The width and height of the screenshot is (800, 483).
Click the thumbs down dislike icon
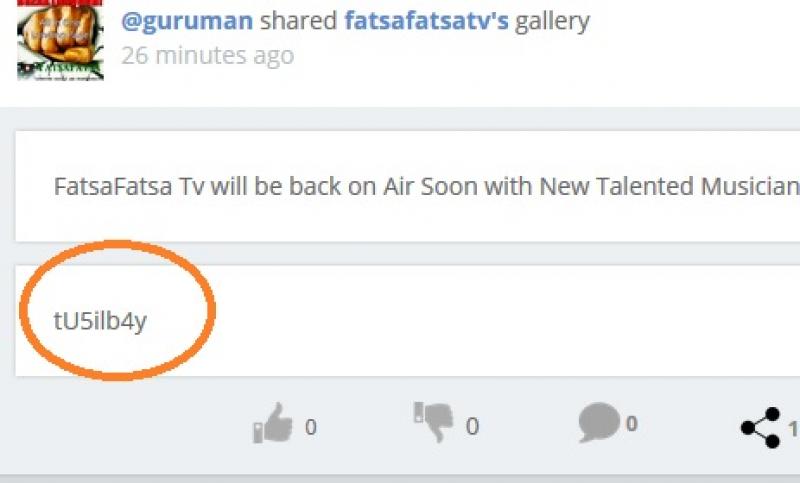tap(434, 421)
